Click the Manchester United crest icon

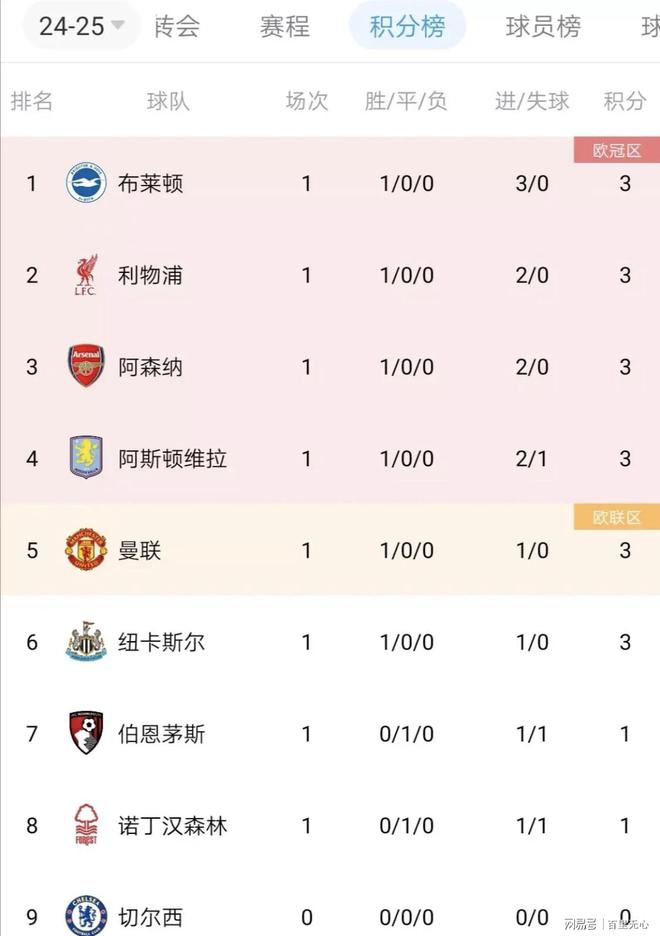point(86,549)
